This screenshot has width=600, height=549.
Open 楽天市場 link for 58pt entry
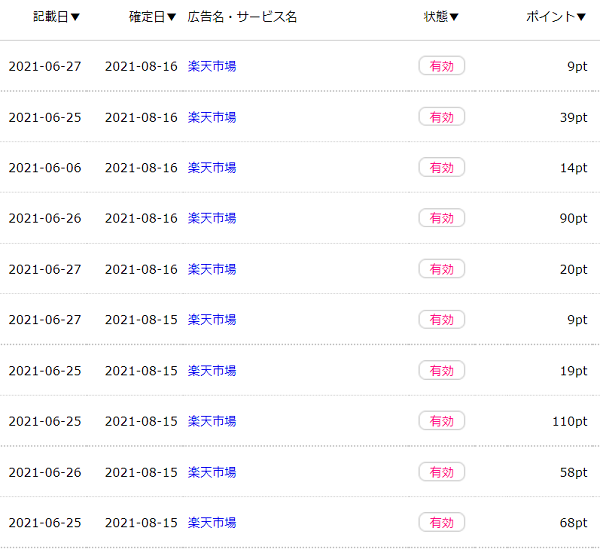pyautogui.click(x=212, y=472)
